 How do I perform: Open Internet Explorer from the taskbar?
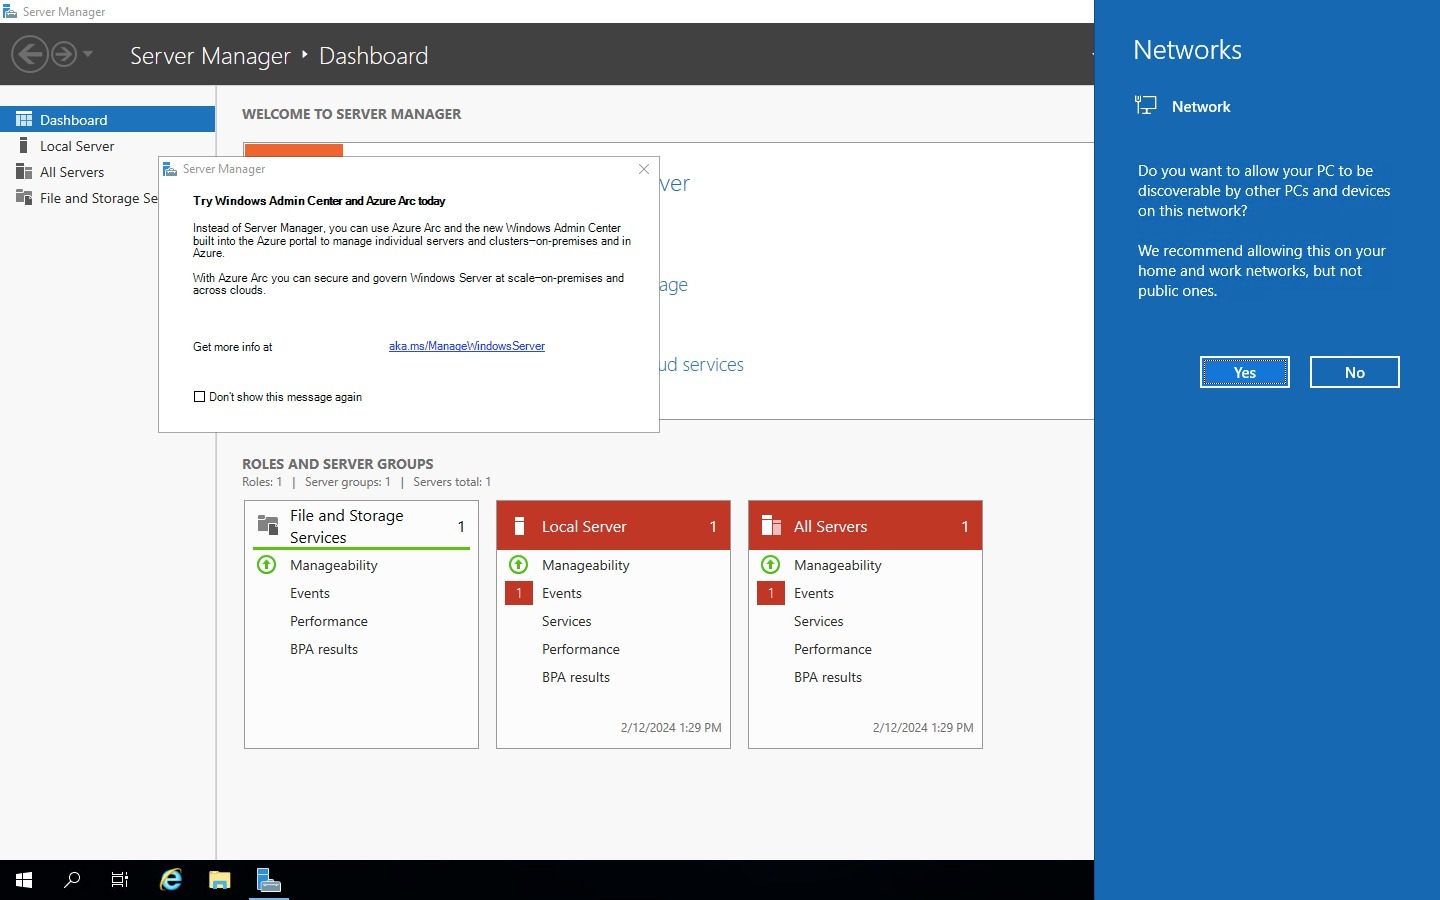coord(171,880)
